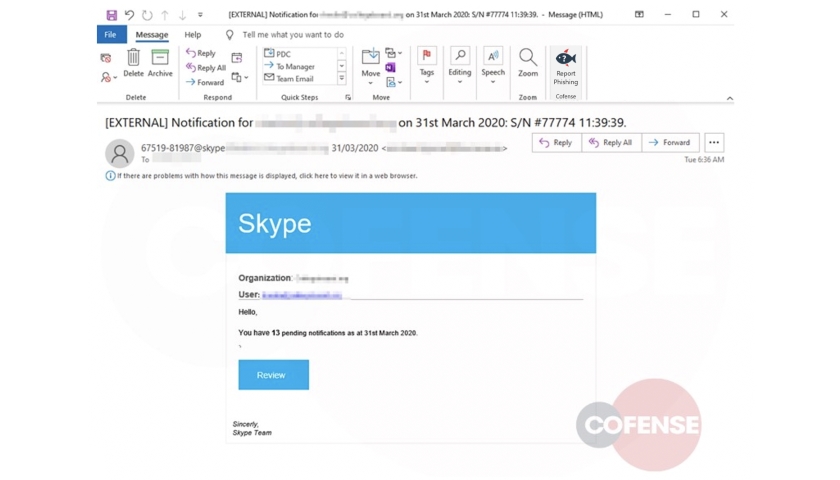This screenshot has width=840, height=480.
Task: Open the Editing menu in the ribbon
Action: (x=460, y=66)
